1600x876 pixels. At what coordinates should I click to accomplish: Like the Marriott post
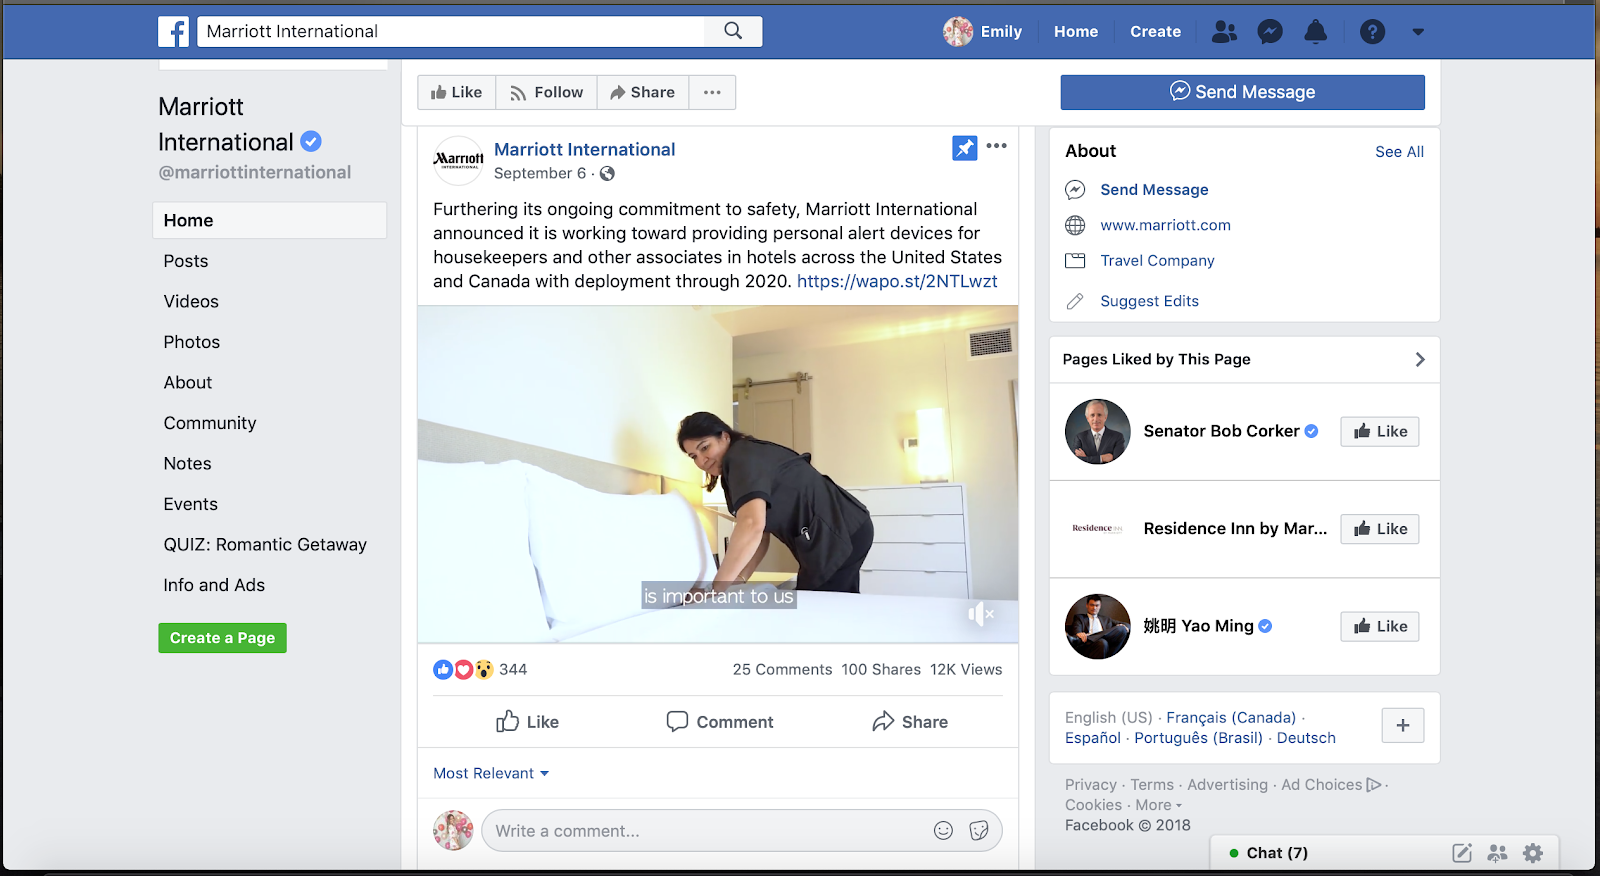(528, 722)
